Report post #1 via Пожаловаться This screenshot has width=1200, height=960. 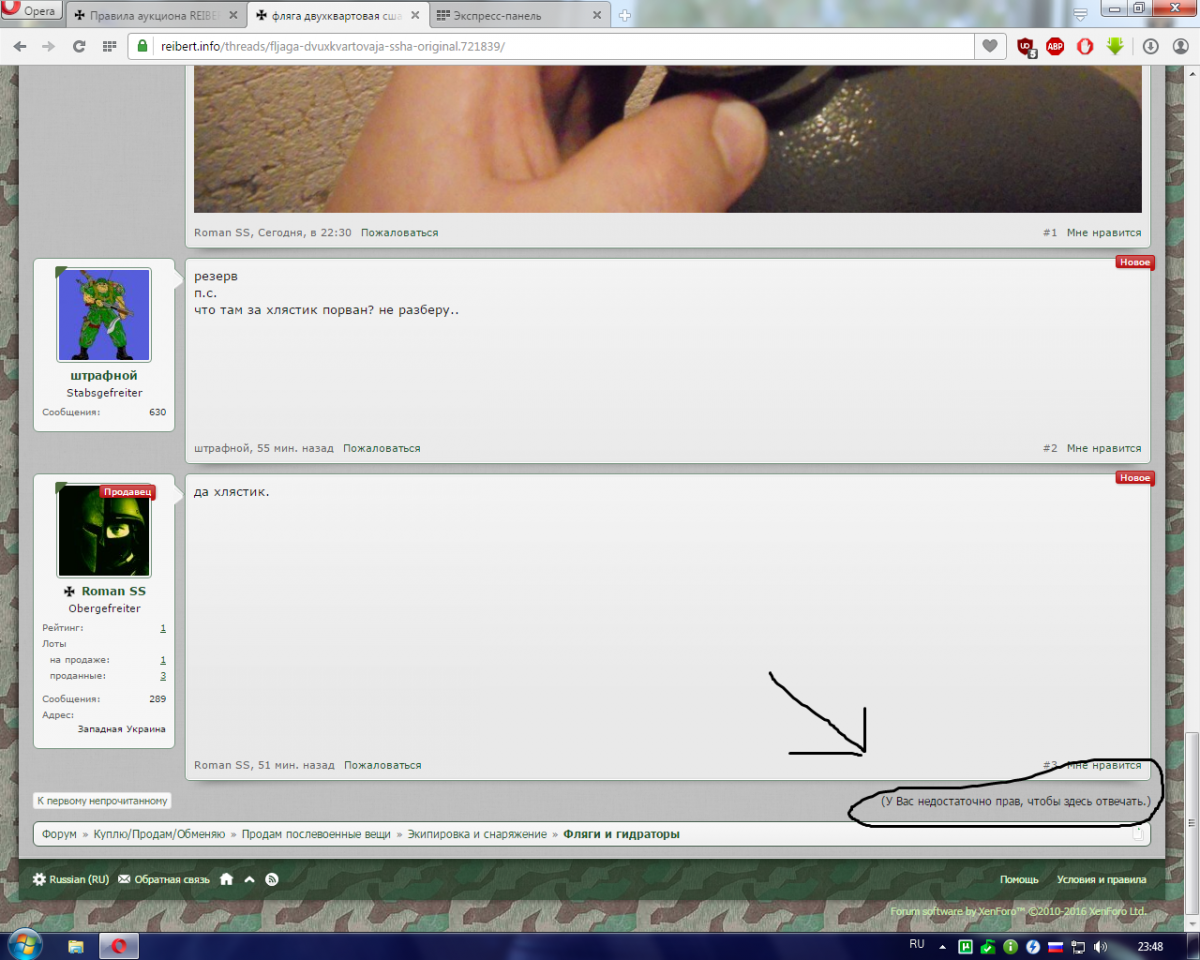coord(399,233)
